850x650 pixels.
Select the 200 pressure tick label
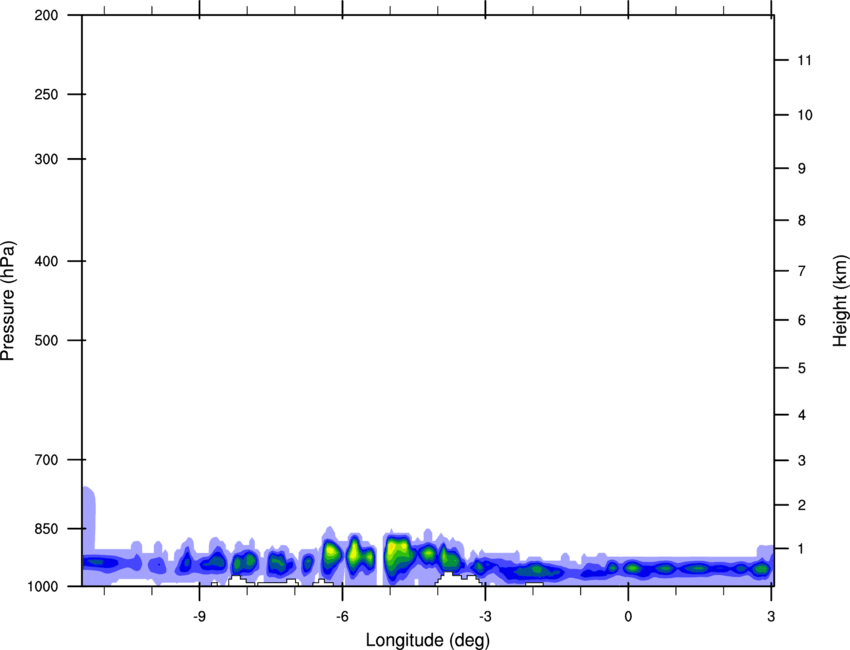[x=47, y=15]
